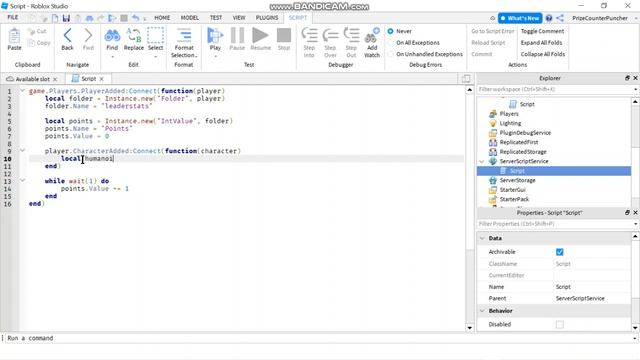Viewport: 640px width, 360px height.
Task: Select StarterGui in Explorer tree
Action: [512, 190]
